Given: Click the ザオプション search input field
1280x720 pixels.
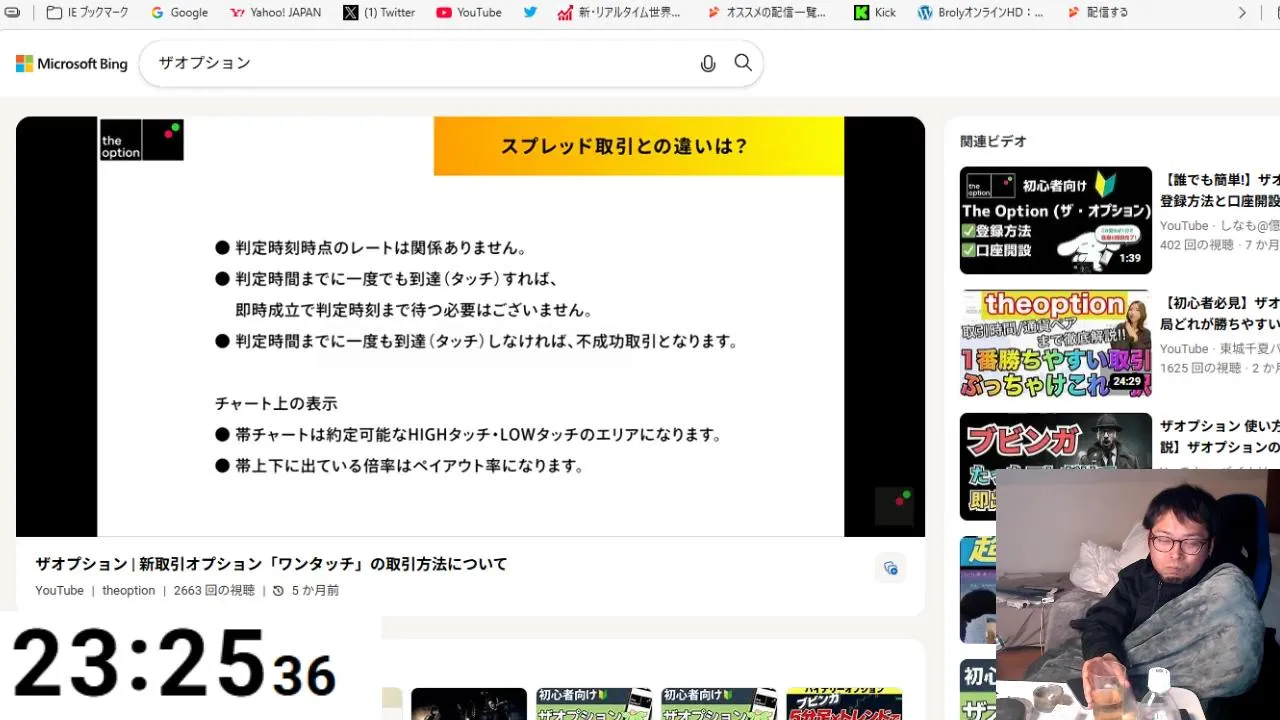Looking at the screenshot, I should pyautogui.click(x=420, y=63).
